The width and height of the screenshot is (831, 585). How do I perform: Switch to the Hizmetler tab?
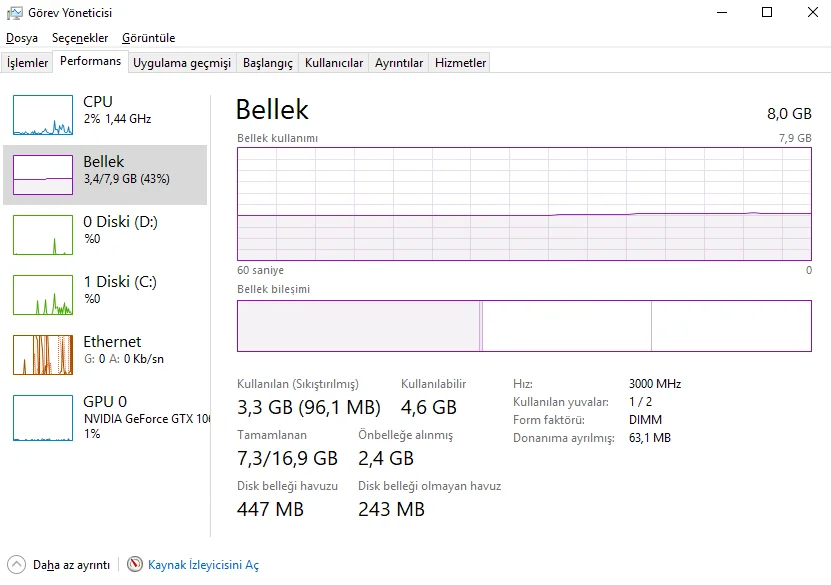(461, 61)
